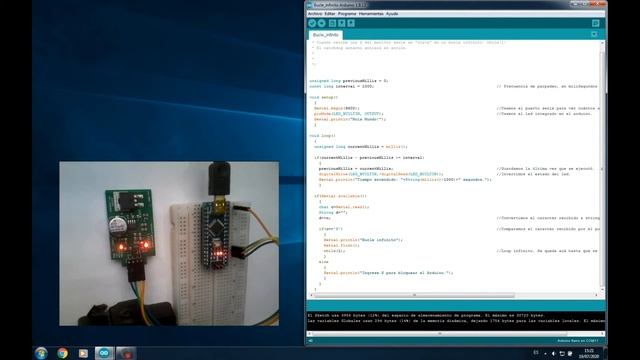Click the console output horizontal scrollbar
This screenshot has width=640, height=360.
coord(439,334)
